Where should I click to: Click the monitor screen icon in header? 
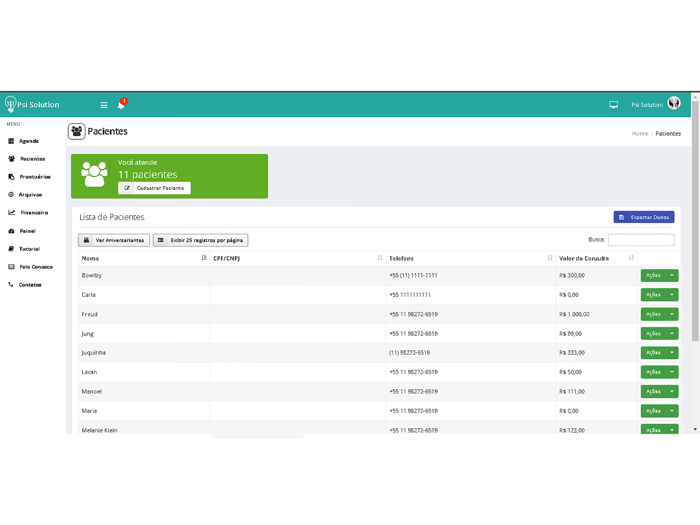613,104
